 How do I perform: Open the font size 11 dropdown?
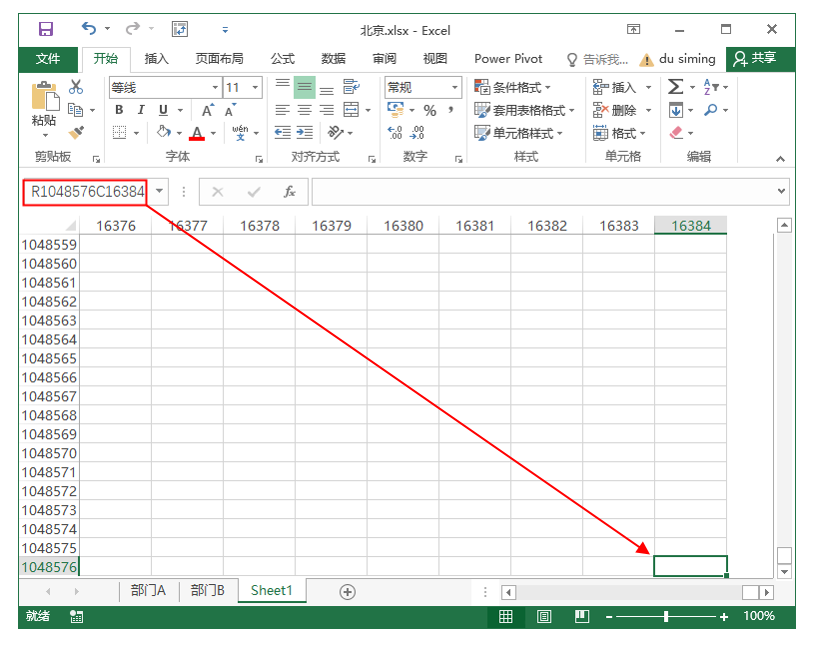click(x=255, y=88)
